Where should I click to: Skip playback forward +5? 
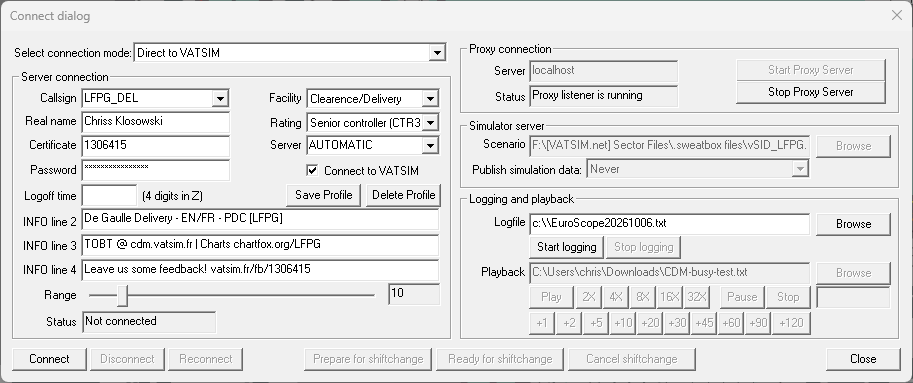[596, 323]
